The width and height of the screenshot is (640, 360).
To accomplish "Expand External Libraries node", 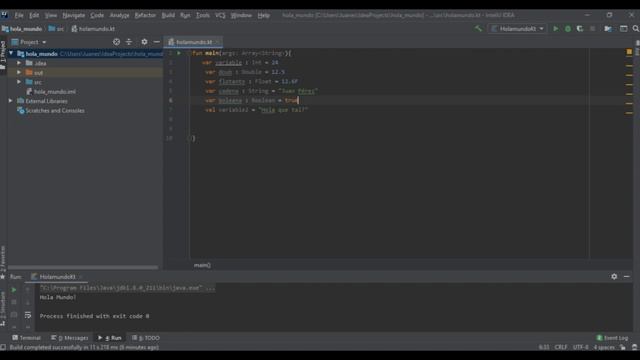I will (x=11, y=101).
